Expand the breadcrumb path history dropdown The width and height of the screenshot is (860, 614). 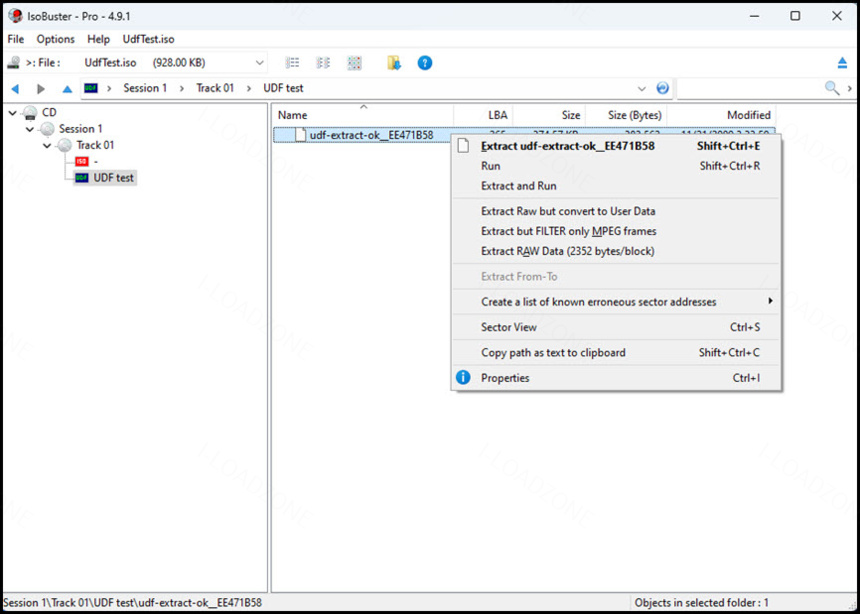(642, 88)
